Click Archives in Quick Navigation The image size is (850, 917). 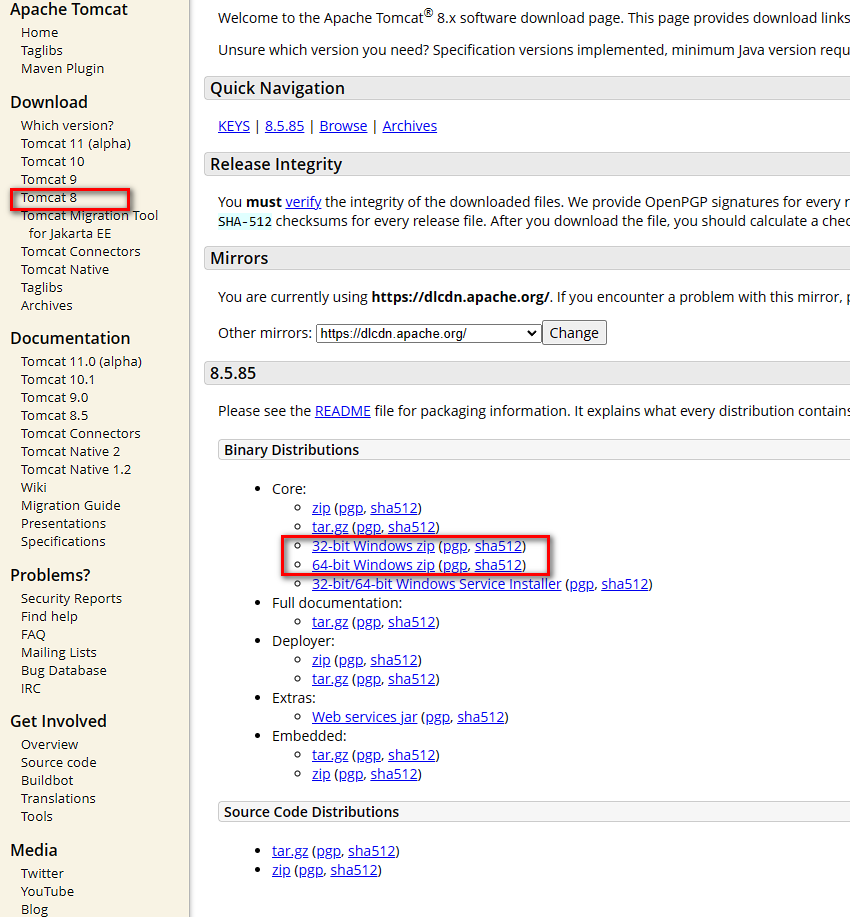pyautogui.click(x=409, y=126)
